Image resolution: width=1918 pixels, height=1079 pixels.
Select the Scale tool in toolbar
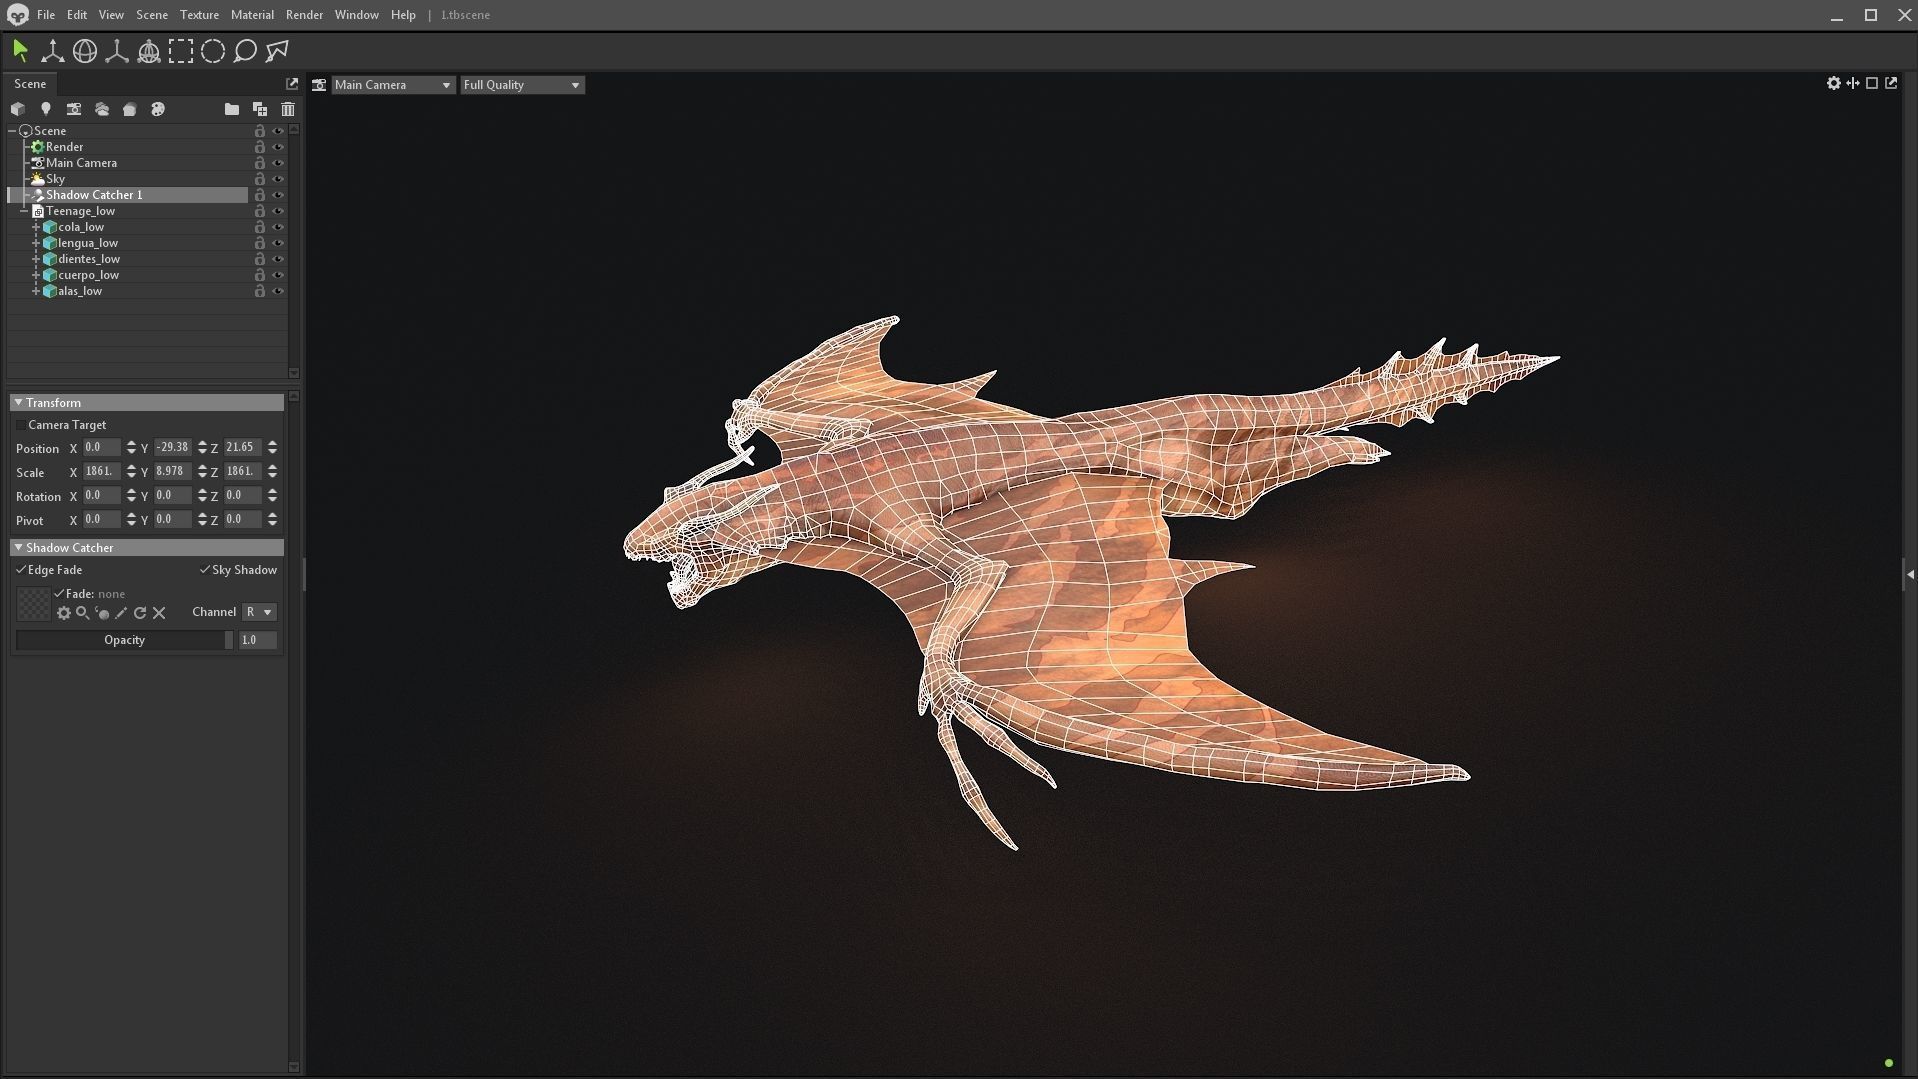(117, 51)
